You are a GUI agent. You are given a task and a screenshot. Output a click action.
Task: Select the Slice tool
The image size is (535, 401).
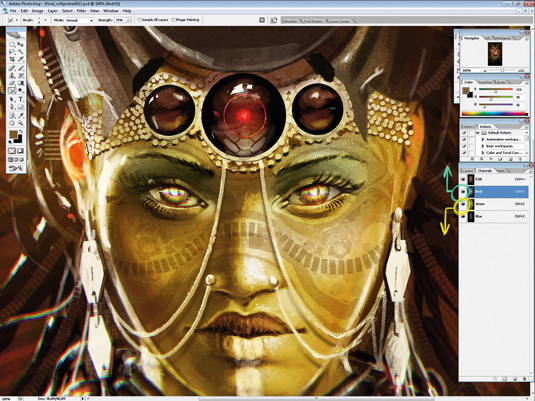click(x=20, y=59)
